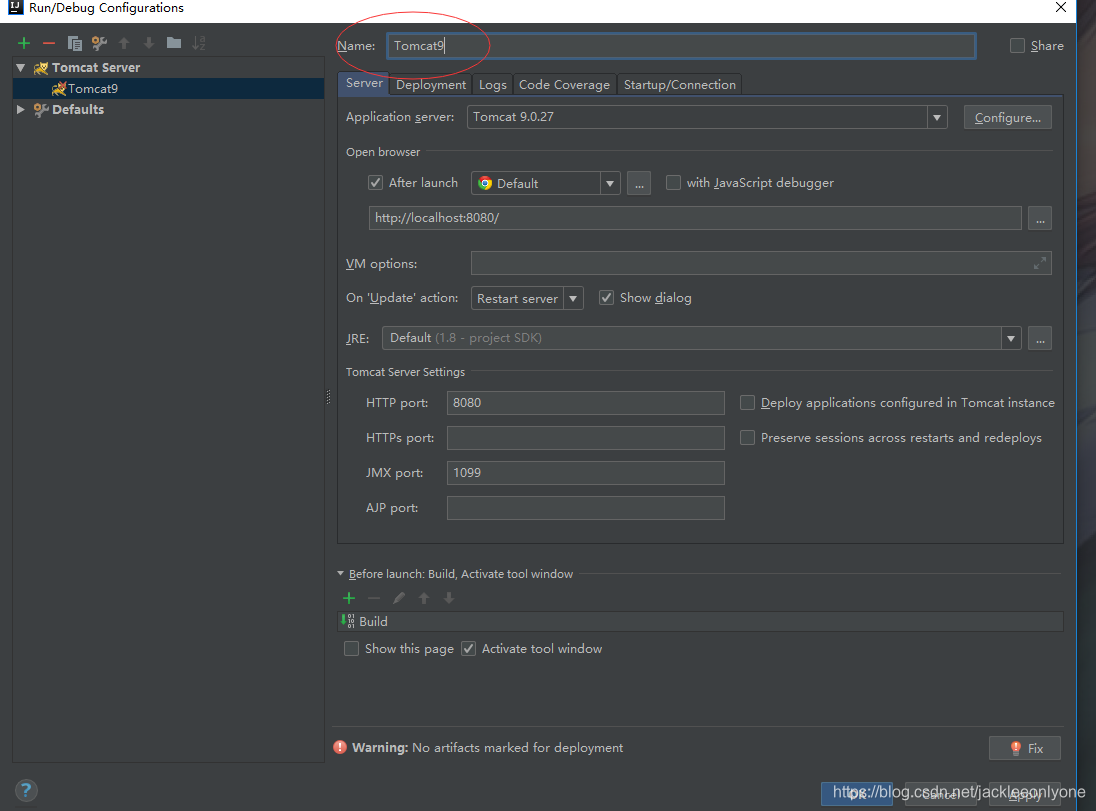This screenshot has height=811, width=1096.
Task: Open JRE dropdown arrow
Action: [1011, 338]
